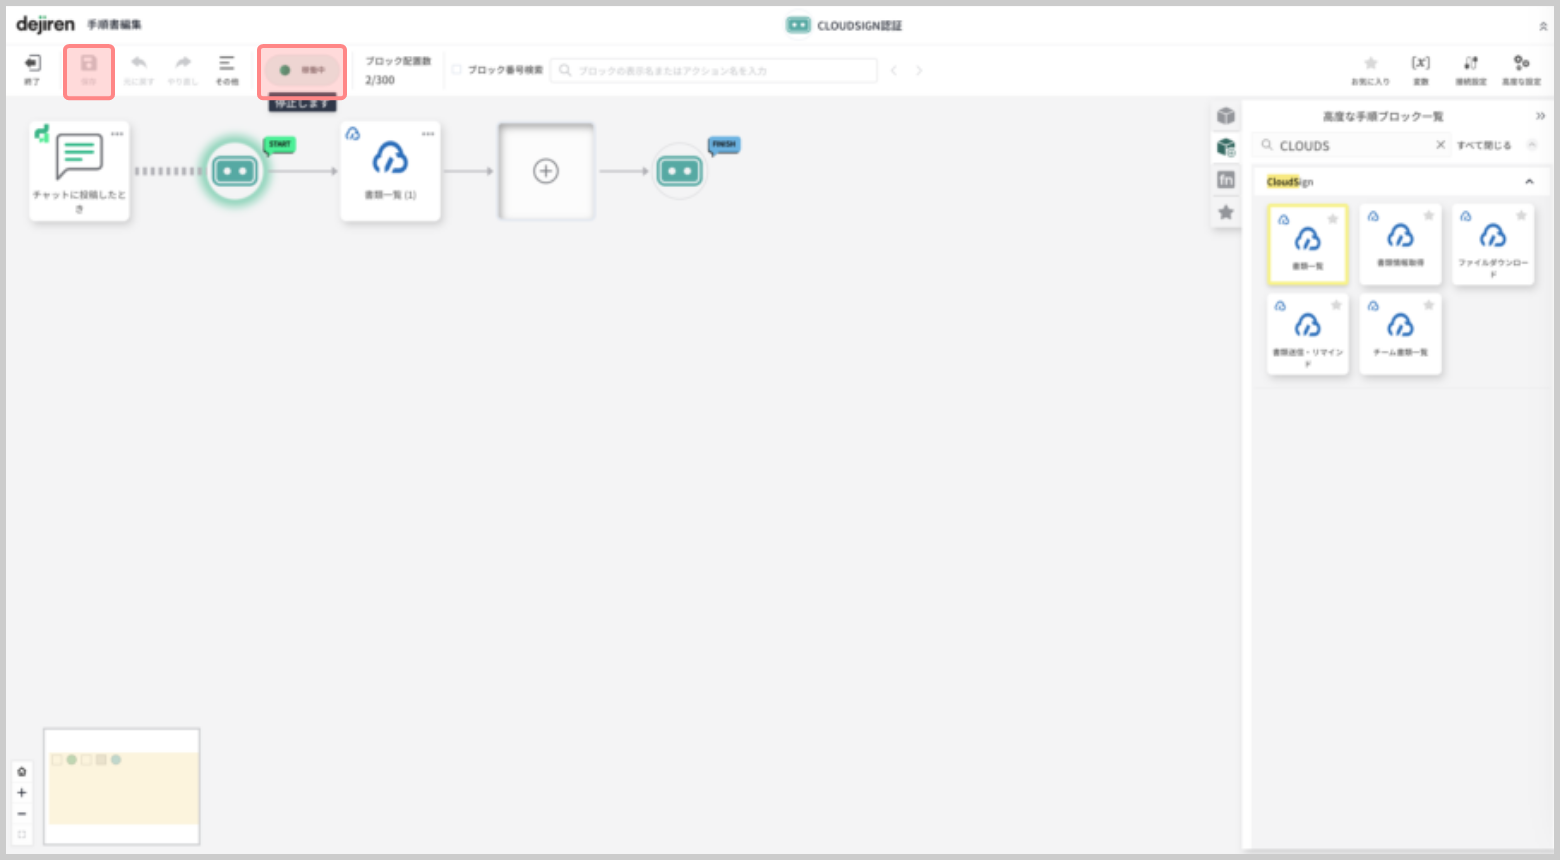Image resolution: width=1560 pixels, height=860 pixels.
Task: Zoom out canvas with minus button
Action: (22, 814)
